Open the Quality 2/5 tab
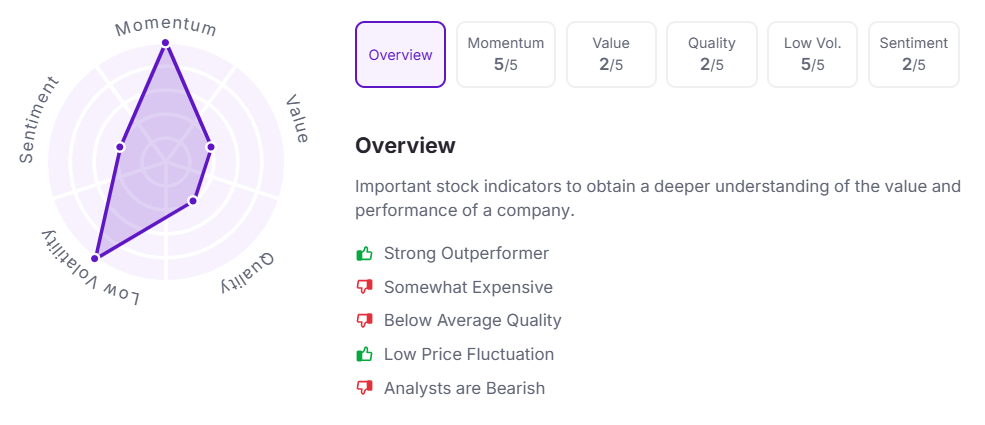 711,55
